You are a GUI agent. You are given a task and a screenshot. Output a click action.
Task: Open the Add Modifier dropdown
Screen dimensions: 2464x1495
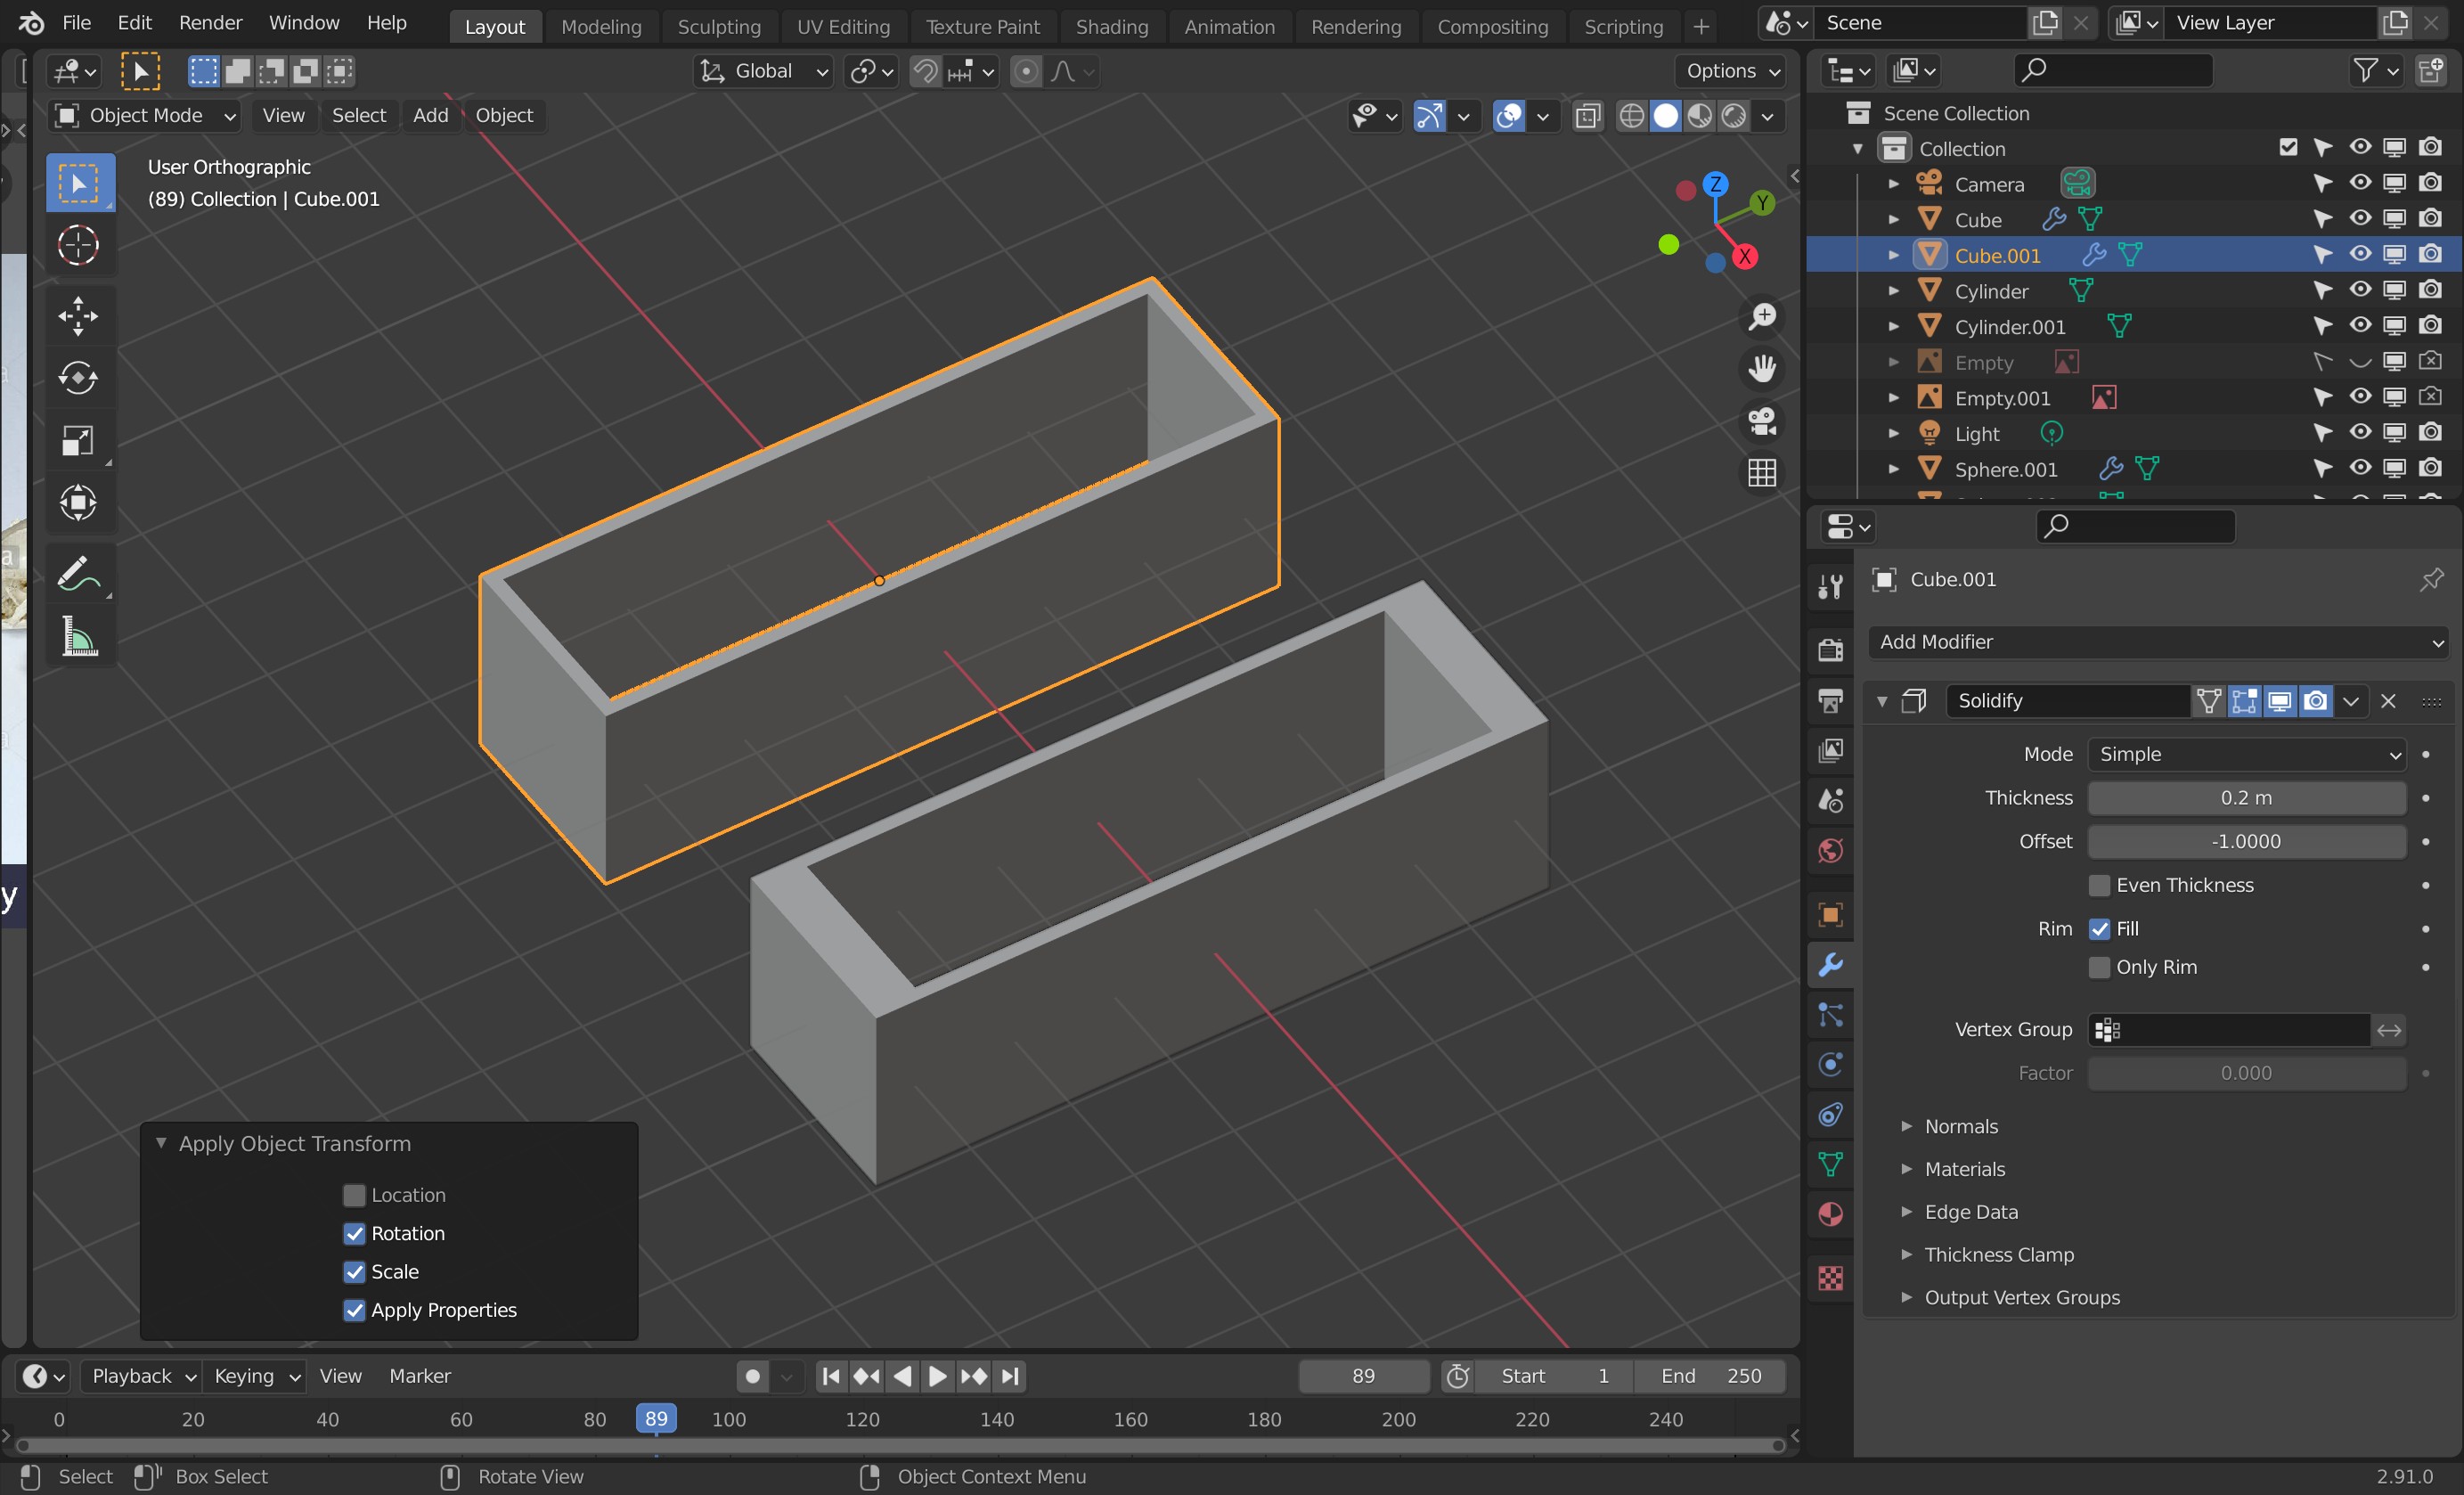tap(2158, 642)
